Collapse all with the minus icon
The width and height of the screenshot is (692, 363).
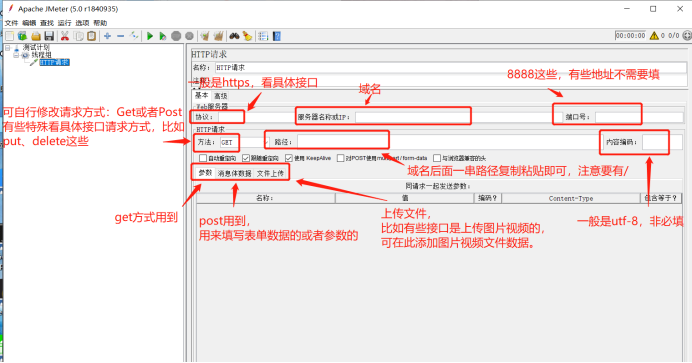(x=120, y=36)
